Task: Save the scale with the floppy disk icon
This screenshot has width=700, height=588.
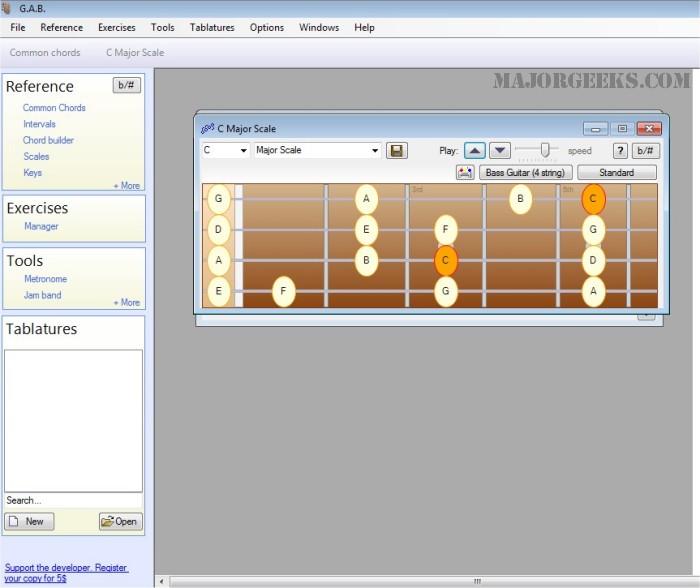Action: pos(396,150)
